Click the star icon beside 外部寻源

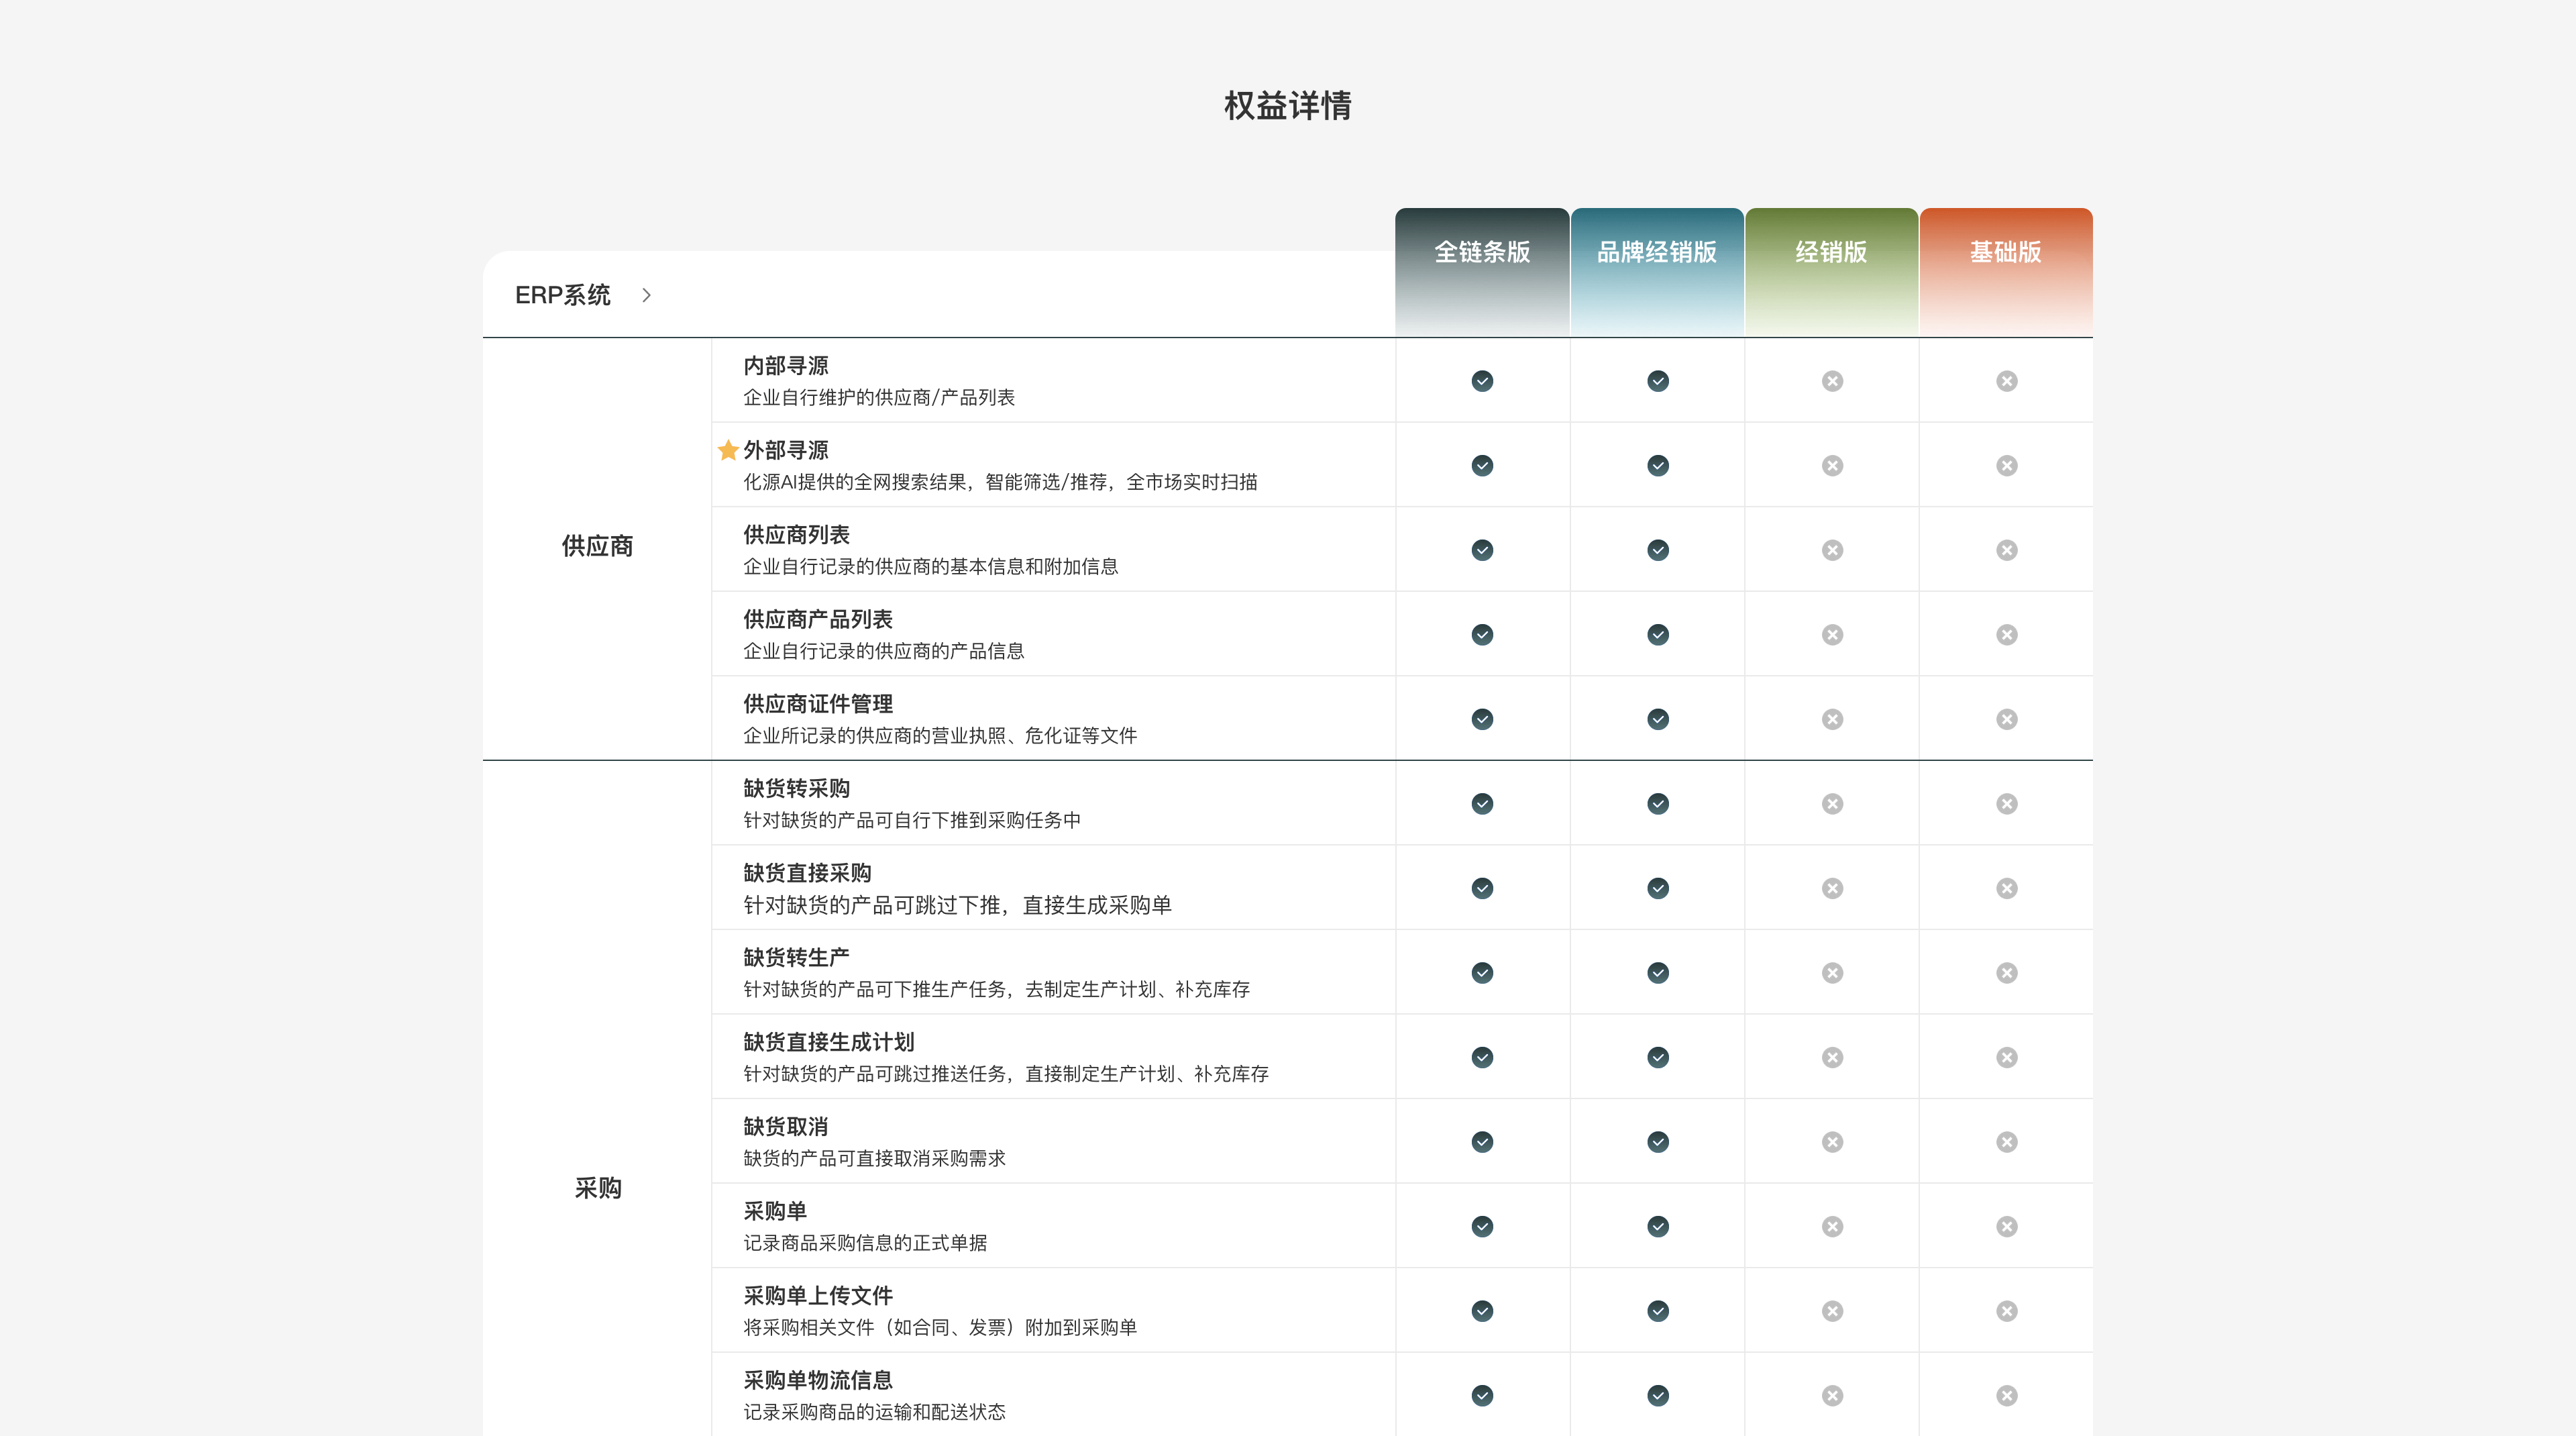(728, 450)
